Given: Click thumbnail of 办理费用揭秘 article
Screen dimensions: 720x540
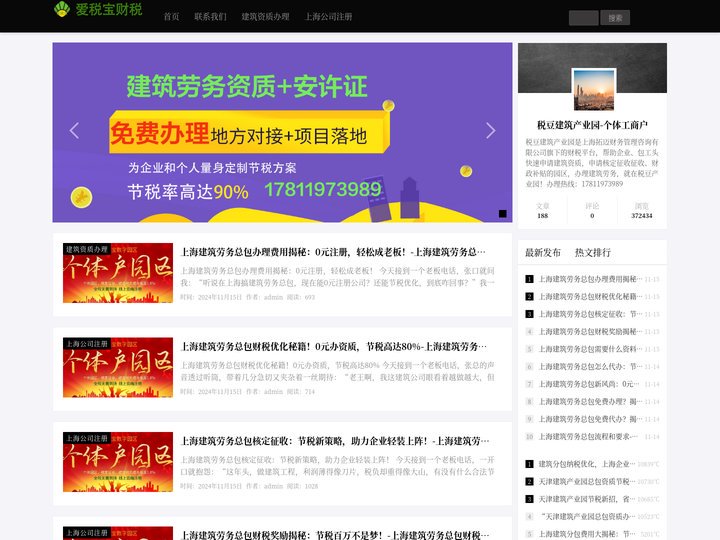Looking at the screenshot, I should tap(118, 273).
